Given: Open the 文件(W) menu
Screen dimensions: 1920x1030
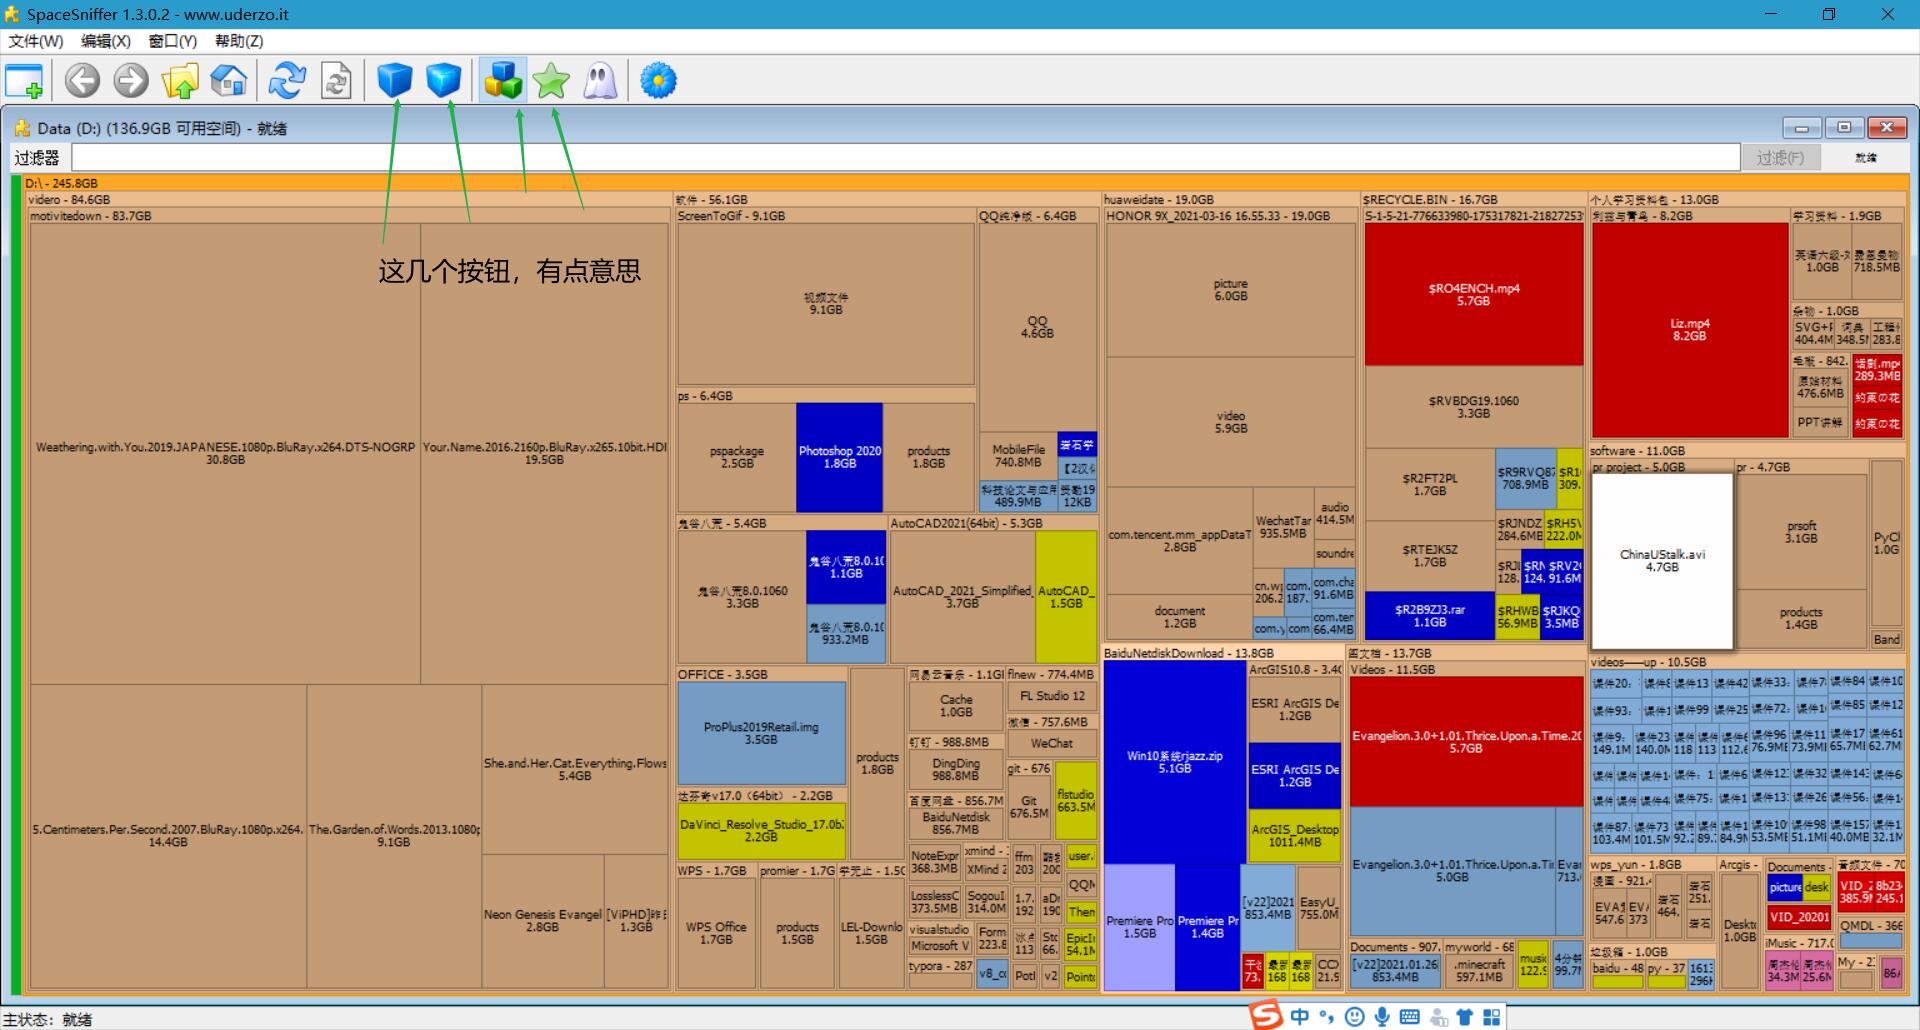Looking at the screenshot, I should tap(36, 41).
